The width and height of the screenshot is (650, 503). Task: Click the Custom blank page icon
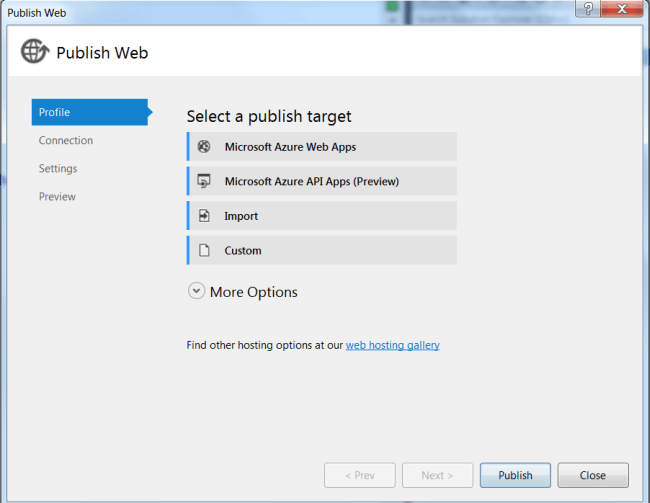[204, 250]
